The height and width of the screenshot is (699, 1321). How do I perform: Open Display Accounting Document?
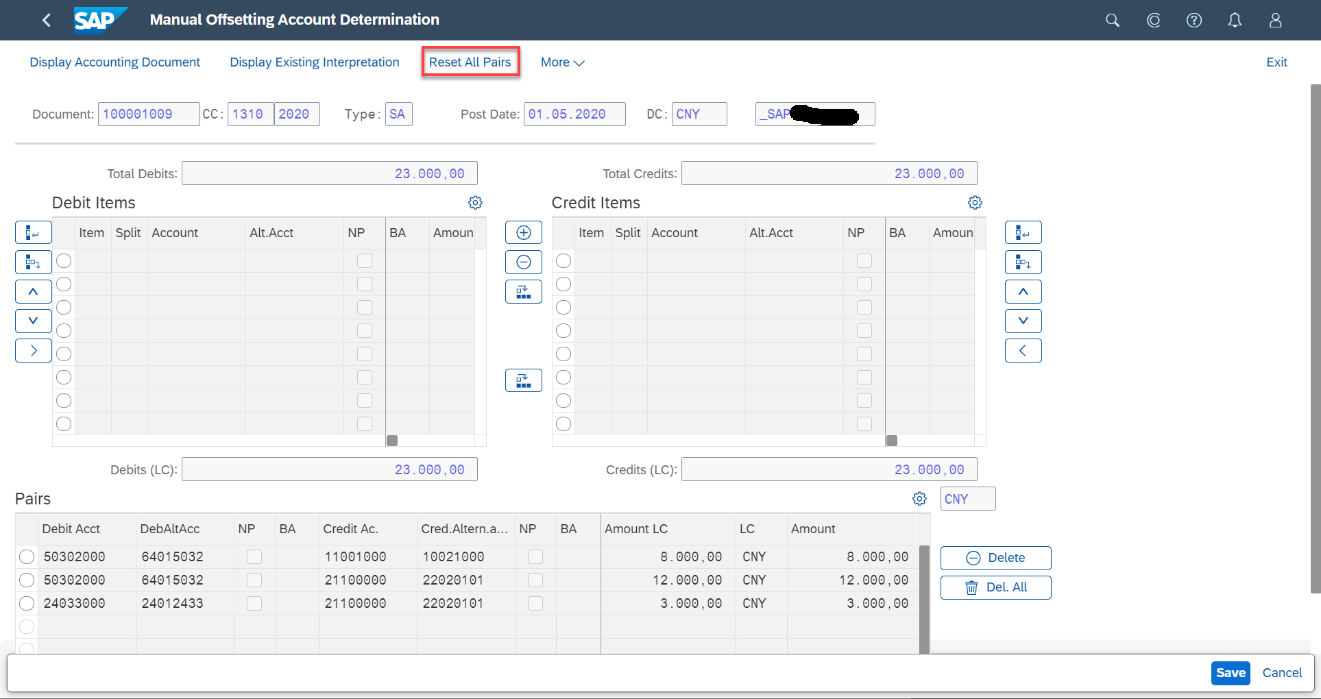tap(115, 62)
